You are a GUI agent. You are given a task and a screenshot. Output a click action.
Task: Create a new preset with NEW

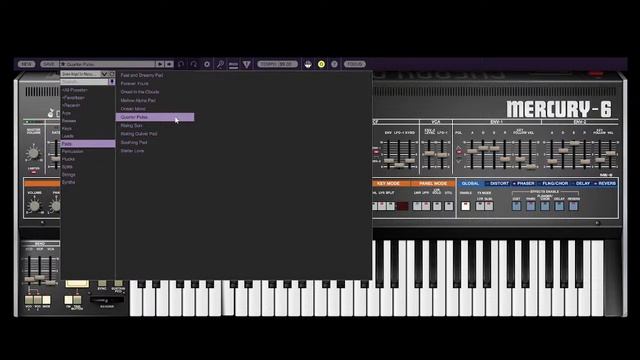(x=27, y=64)
